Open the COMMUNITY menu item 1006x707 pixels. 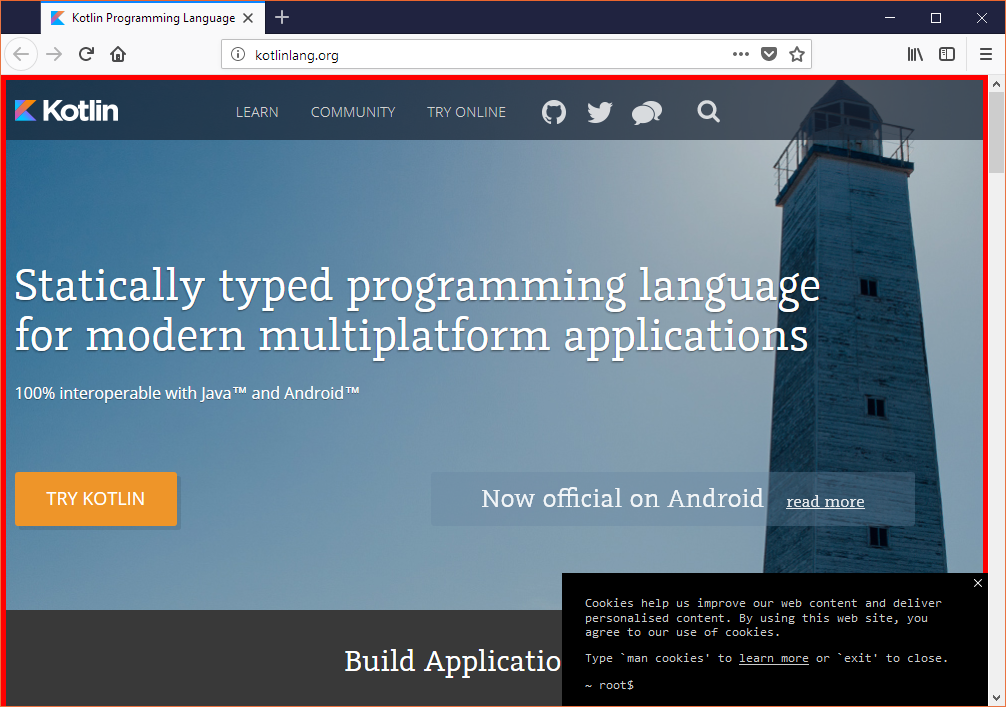point(353,112)
